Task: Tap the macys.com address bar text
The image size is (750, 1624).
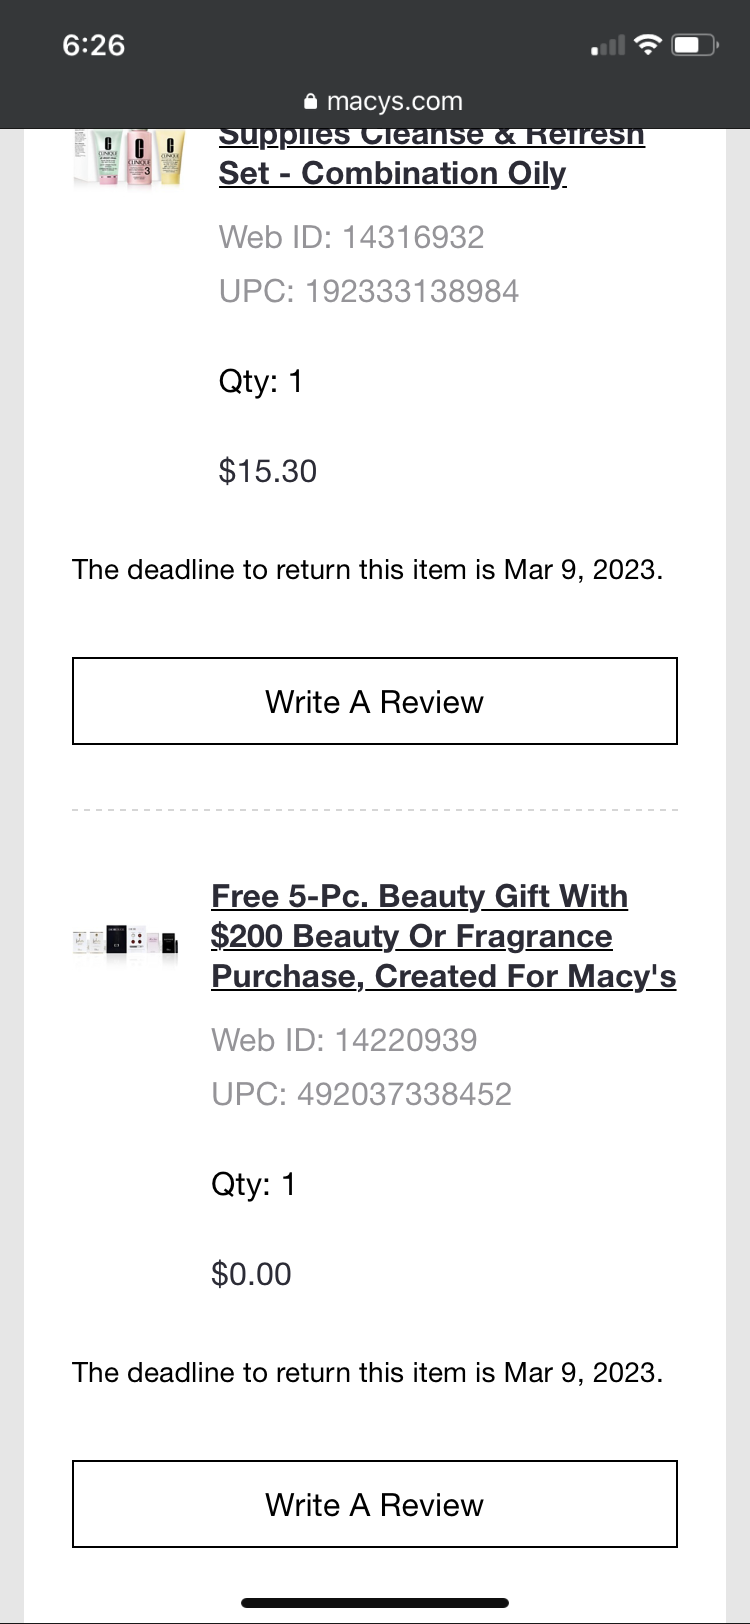Action: point(394,102)
